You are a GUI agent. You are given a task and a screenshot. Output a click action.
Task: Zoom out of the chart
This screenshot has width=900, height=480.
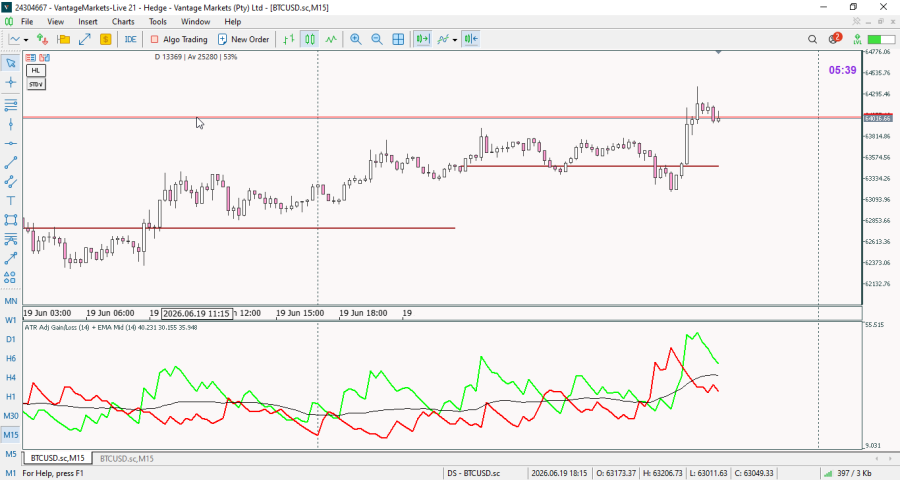[377, 39]
